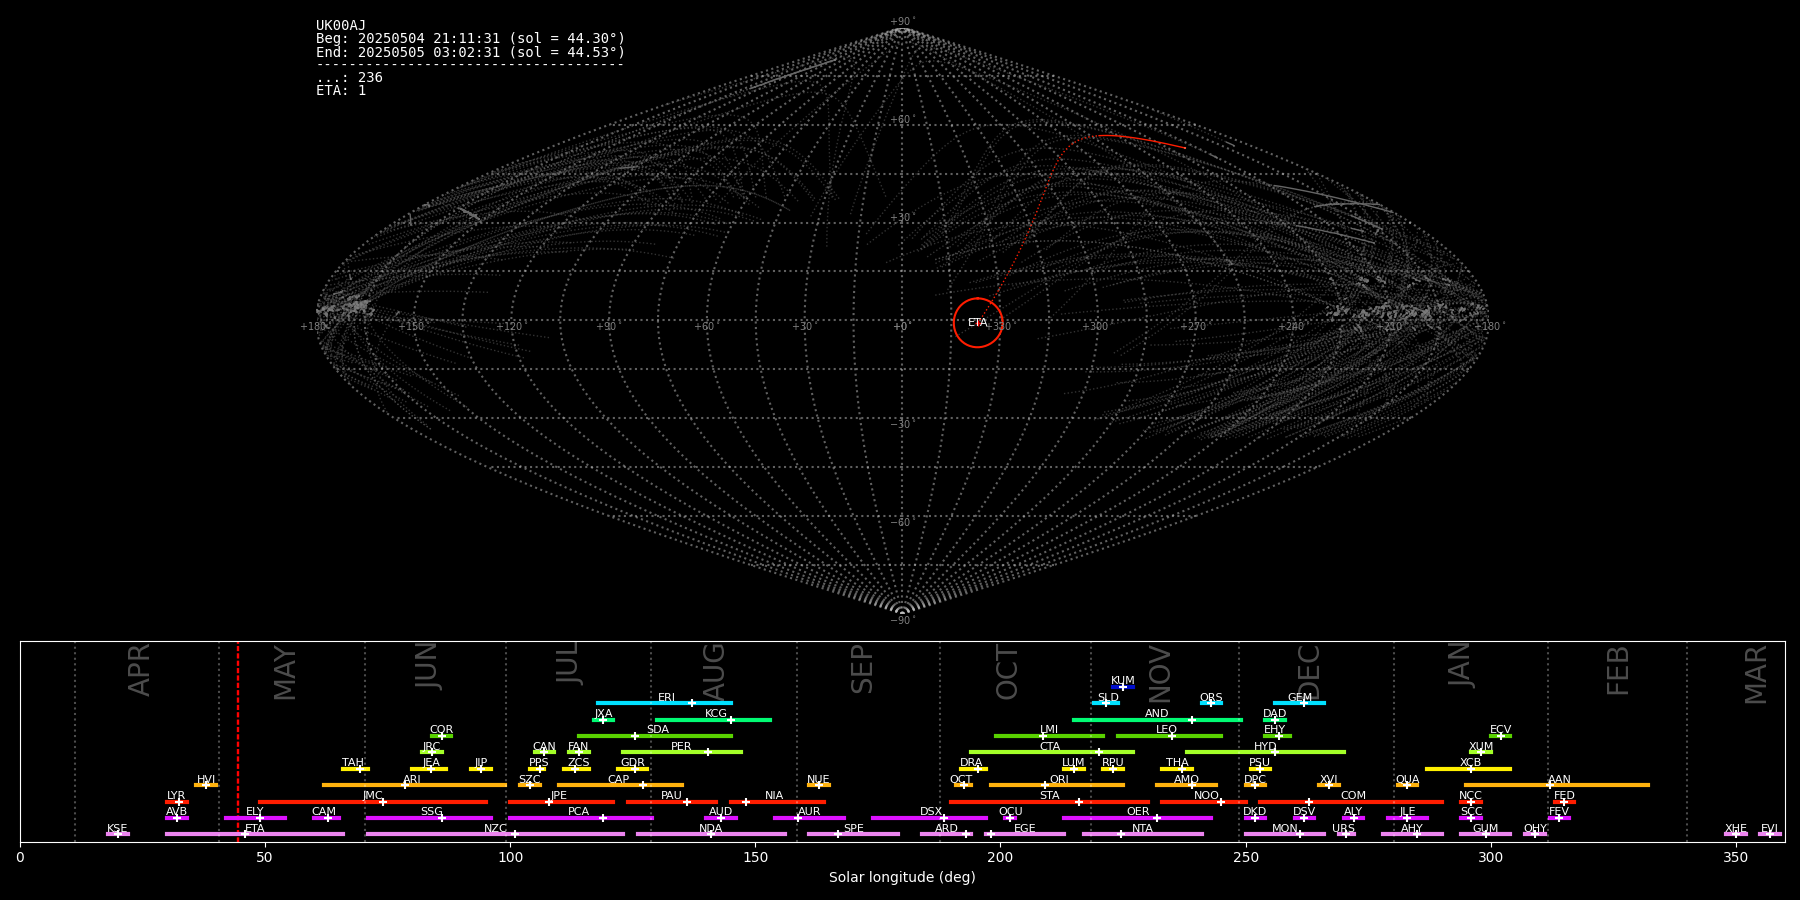Click the End timestamp line in the header
1800x900 pixels.
(470, 52)
